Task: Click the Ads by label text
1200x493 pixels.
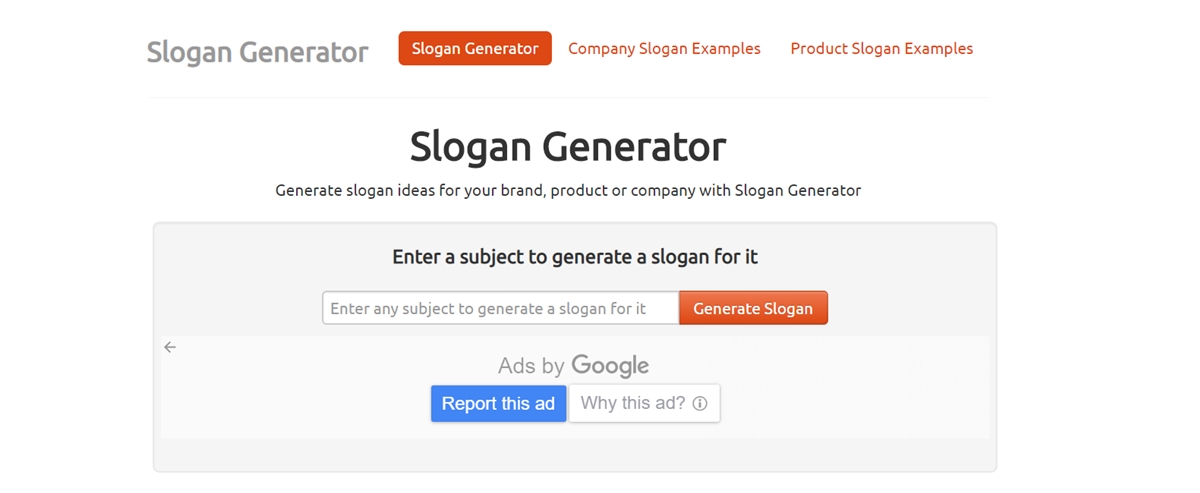Action: pyautogui.click(x=531, y=366)
